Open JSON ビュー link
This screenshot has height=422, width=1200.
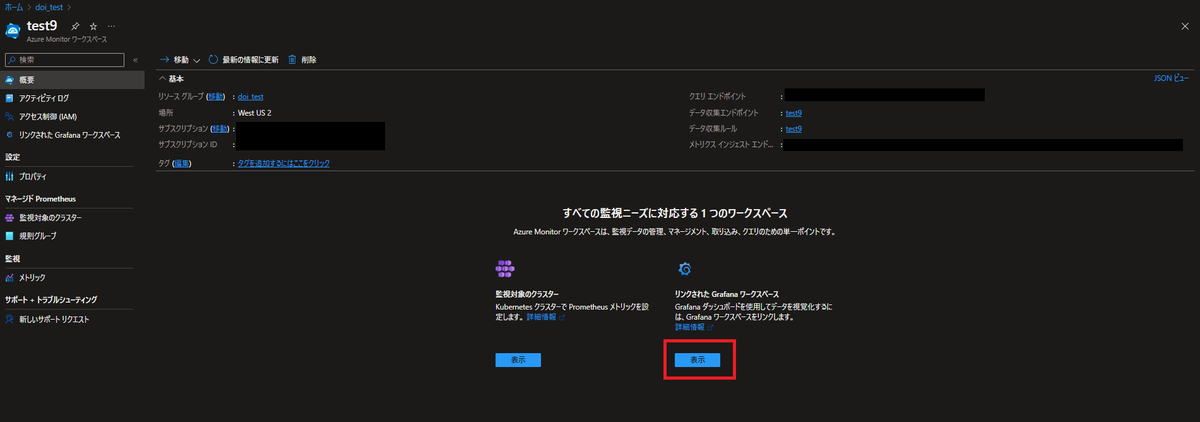tap(1171, 77)
